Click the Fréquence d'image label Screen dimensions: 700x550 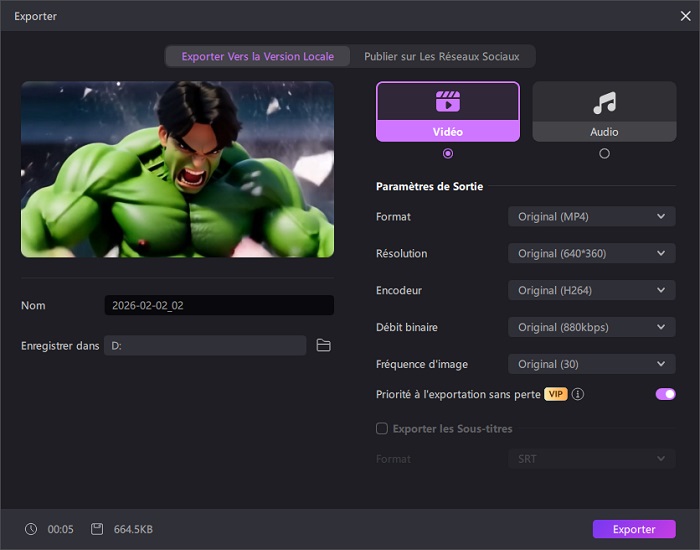[x=422, y=364]
